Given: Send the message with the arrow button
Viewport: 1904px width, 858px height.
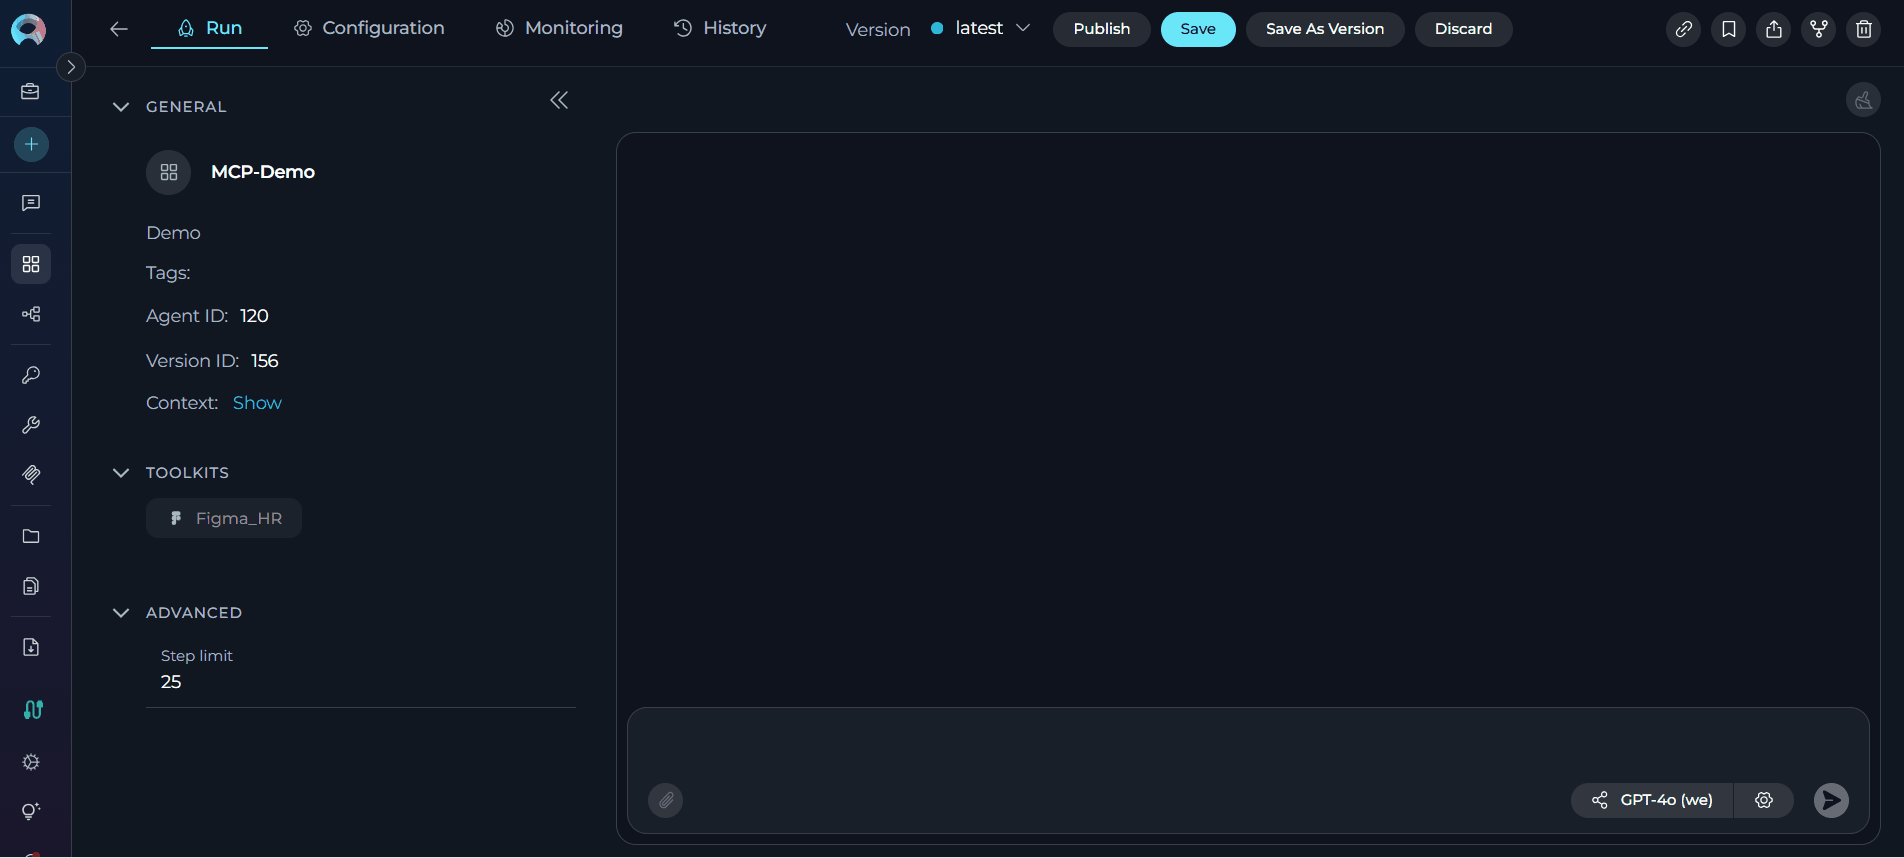Looking at the screenshot, I should click(x=1831, y=800).
